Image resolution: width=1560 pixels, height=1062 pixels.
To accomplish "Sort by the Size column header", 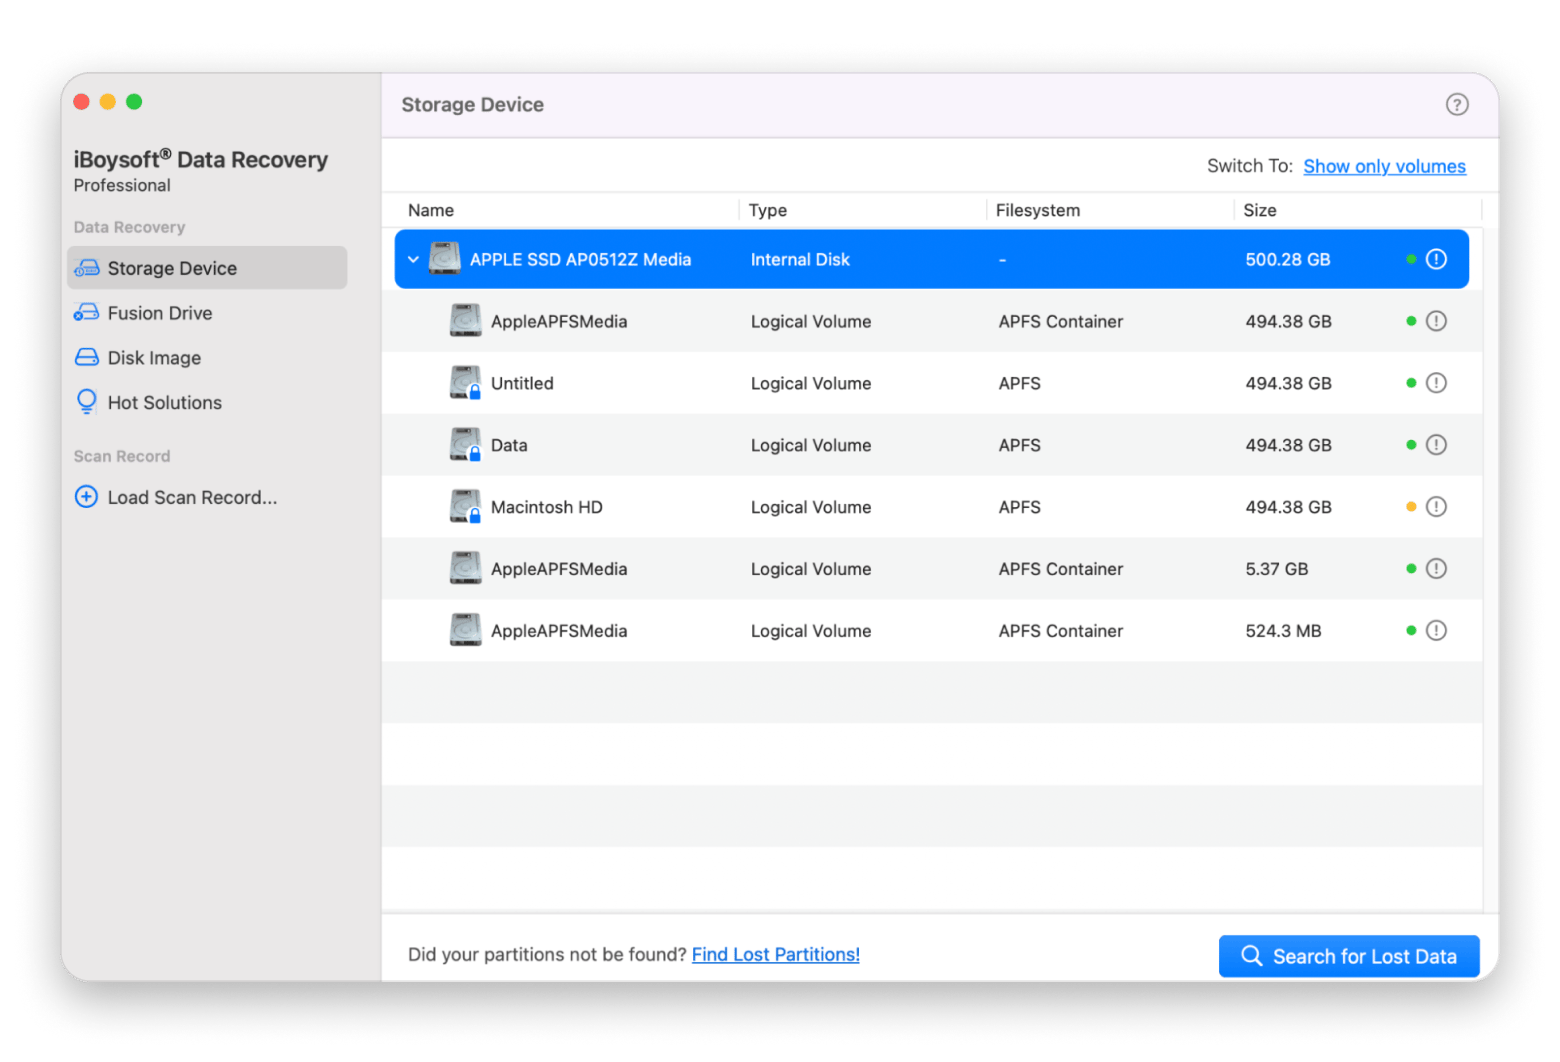I will [x=1260, y=210].
